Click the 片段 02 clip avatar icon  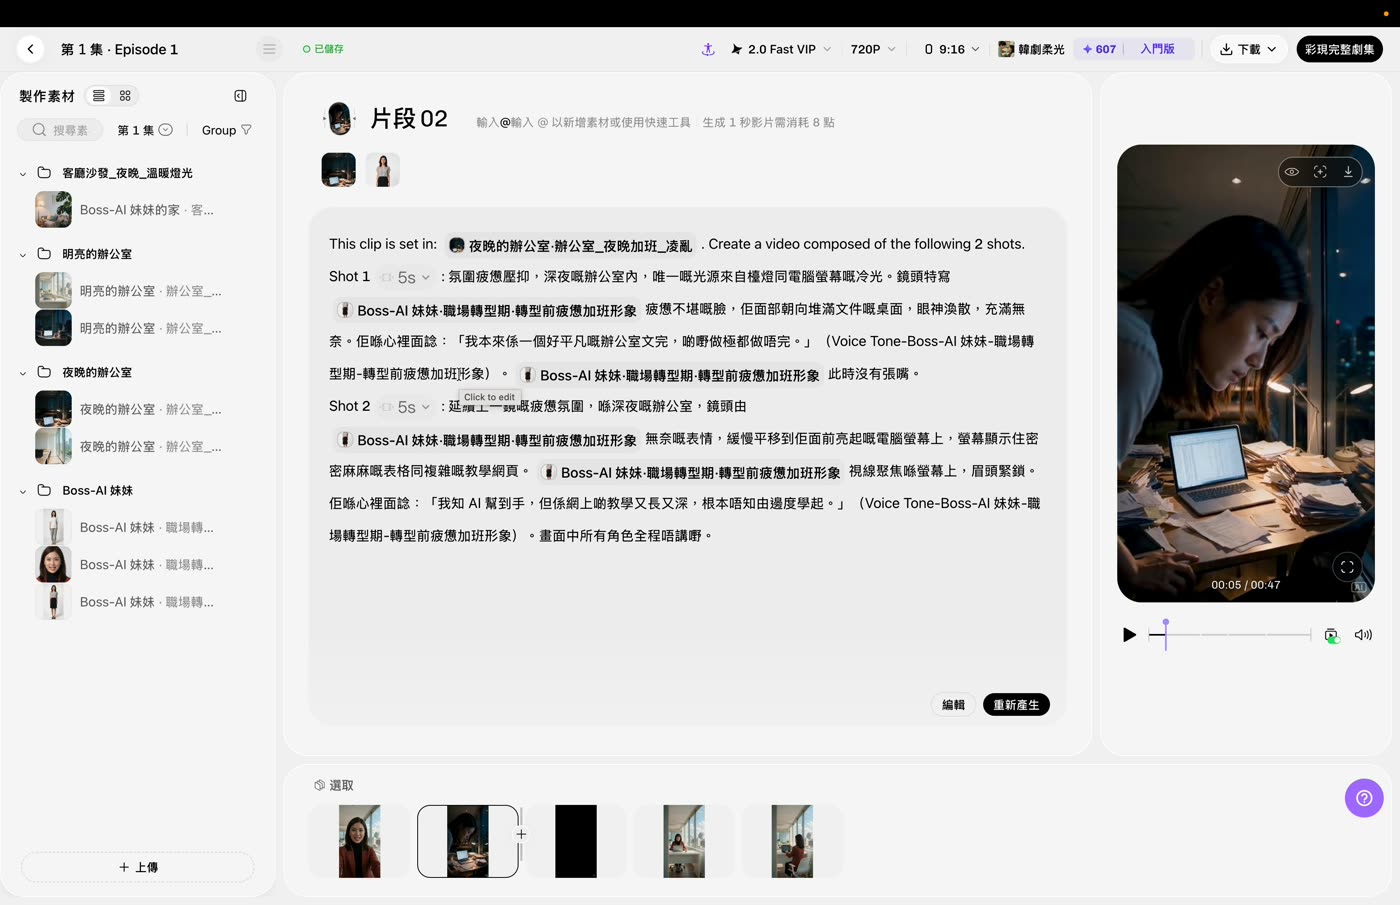tap(340, 118)
